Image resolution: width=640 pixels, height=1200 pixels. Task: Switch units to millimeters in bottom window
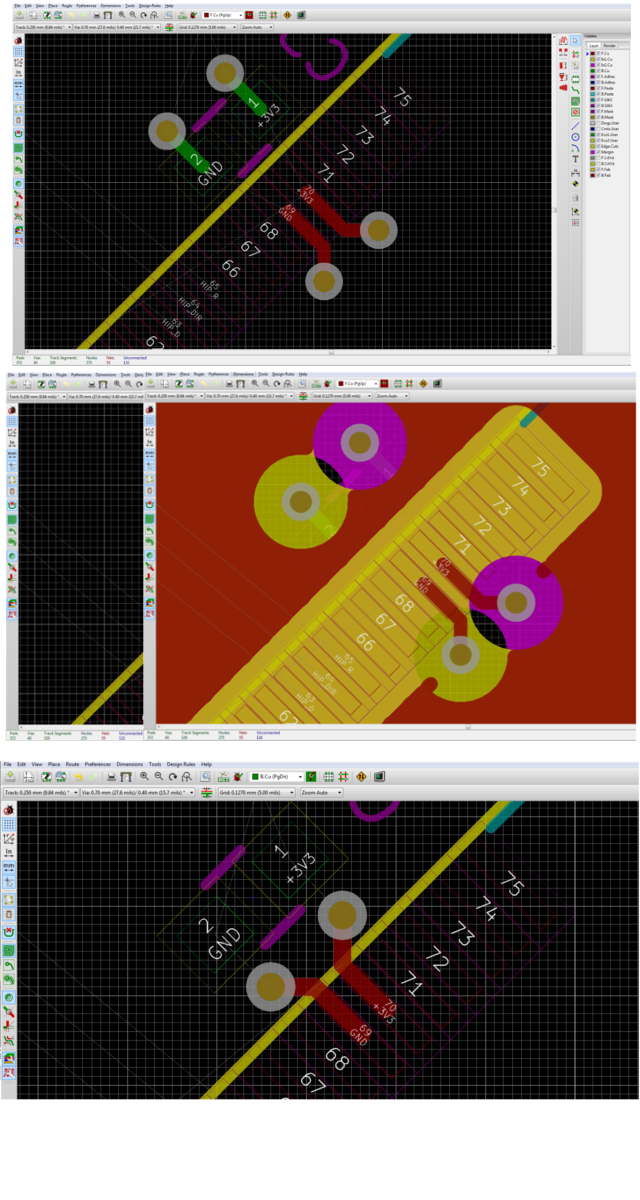coord(9,867)
